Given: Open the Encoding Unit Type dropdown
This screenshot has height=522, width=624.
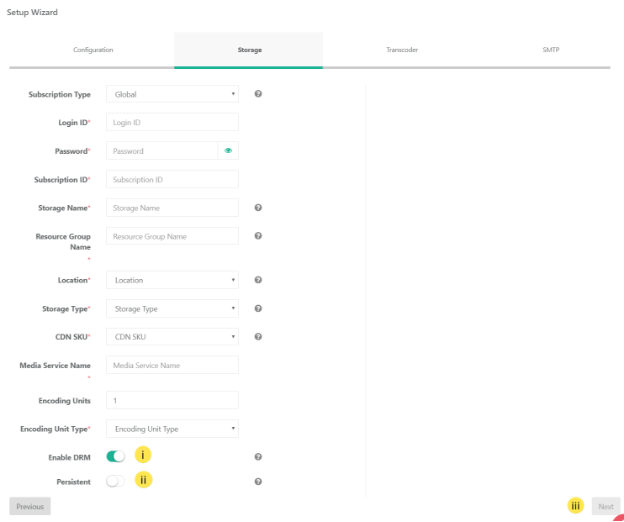Looking at the screenshot, I should [x=172, y=429].
